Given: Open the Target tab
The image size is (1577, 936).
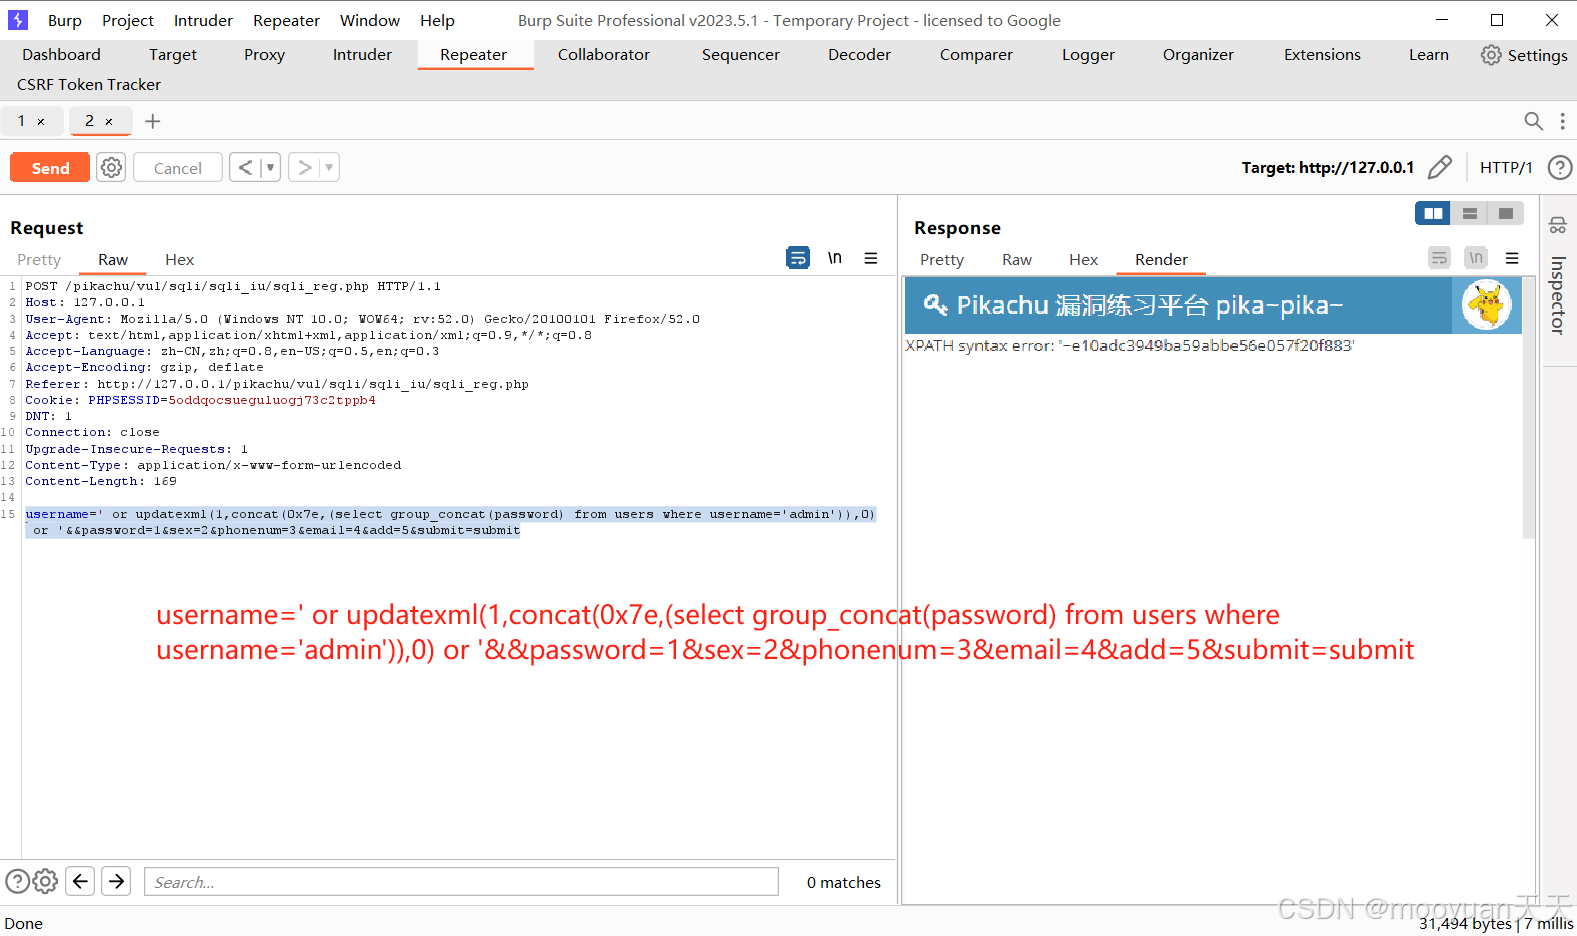Looking at the screenshot, I should [x=173, y=55].
